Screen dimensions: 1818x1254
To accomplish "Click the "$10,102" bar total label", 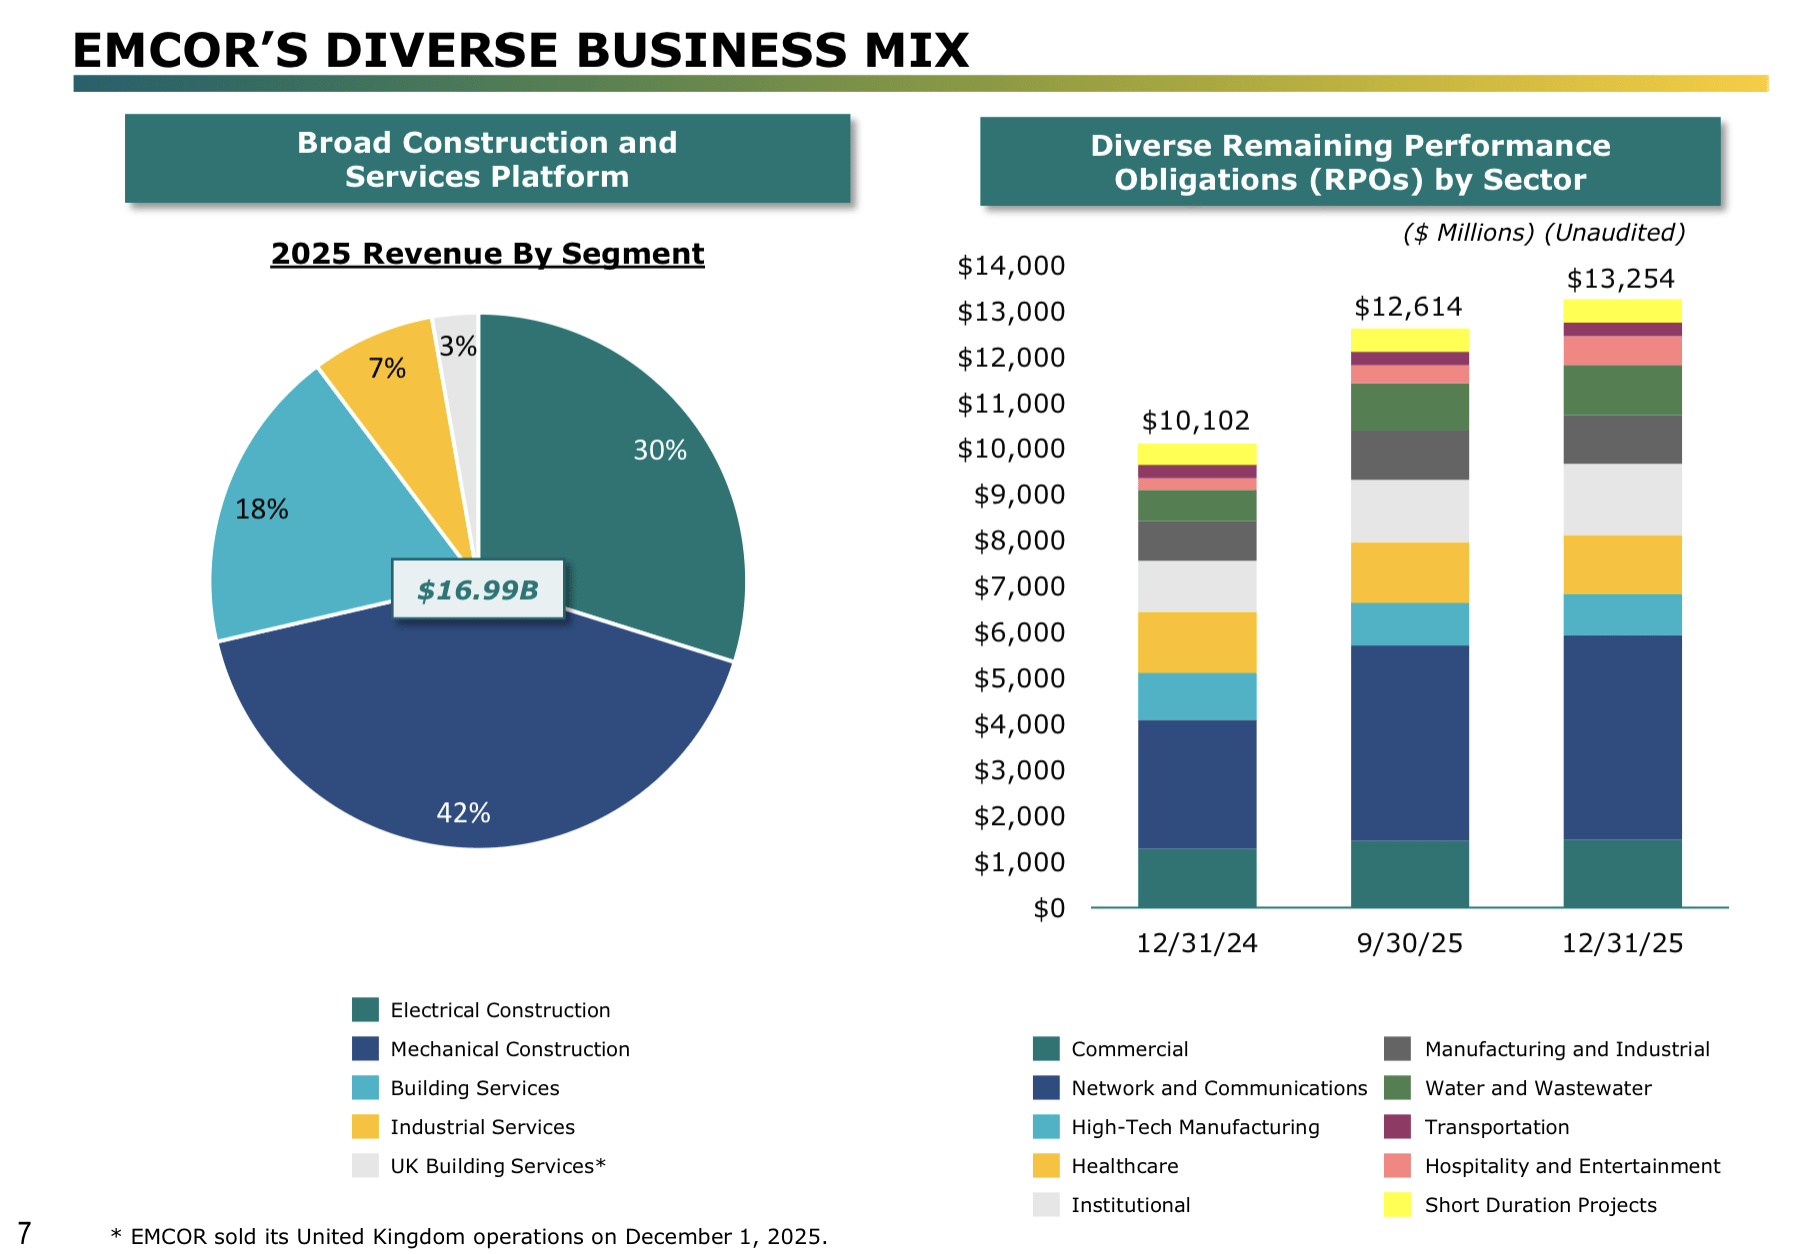I will tap(1196, 420).
